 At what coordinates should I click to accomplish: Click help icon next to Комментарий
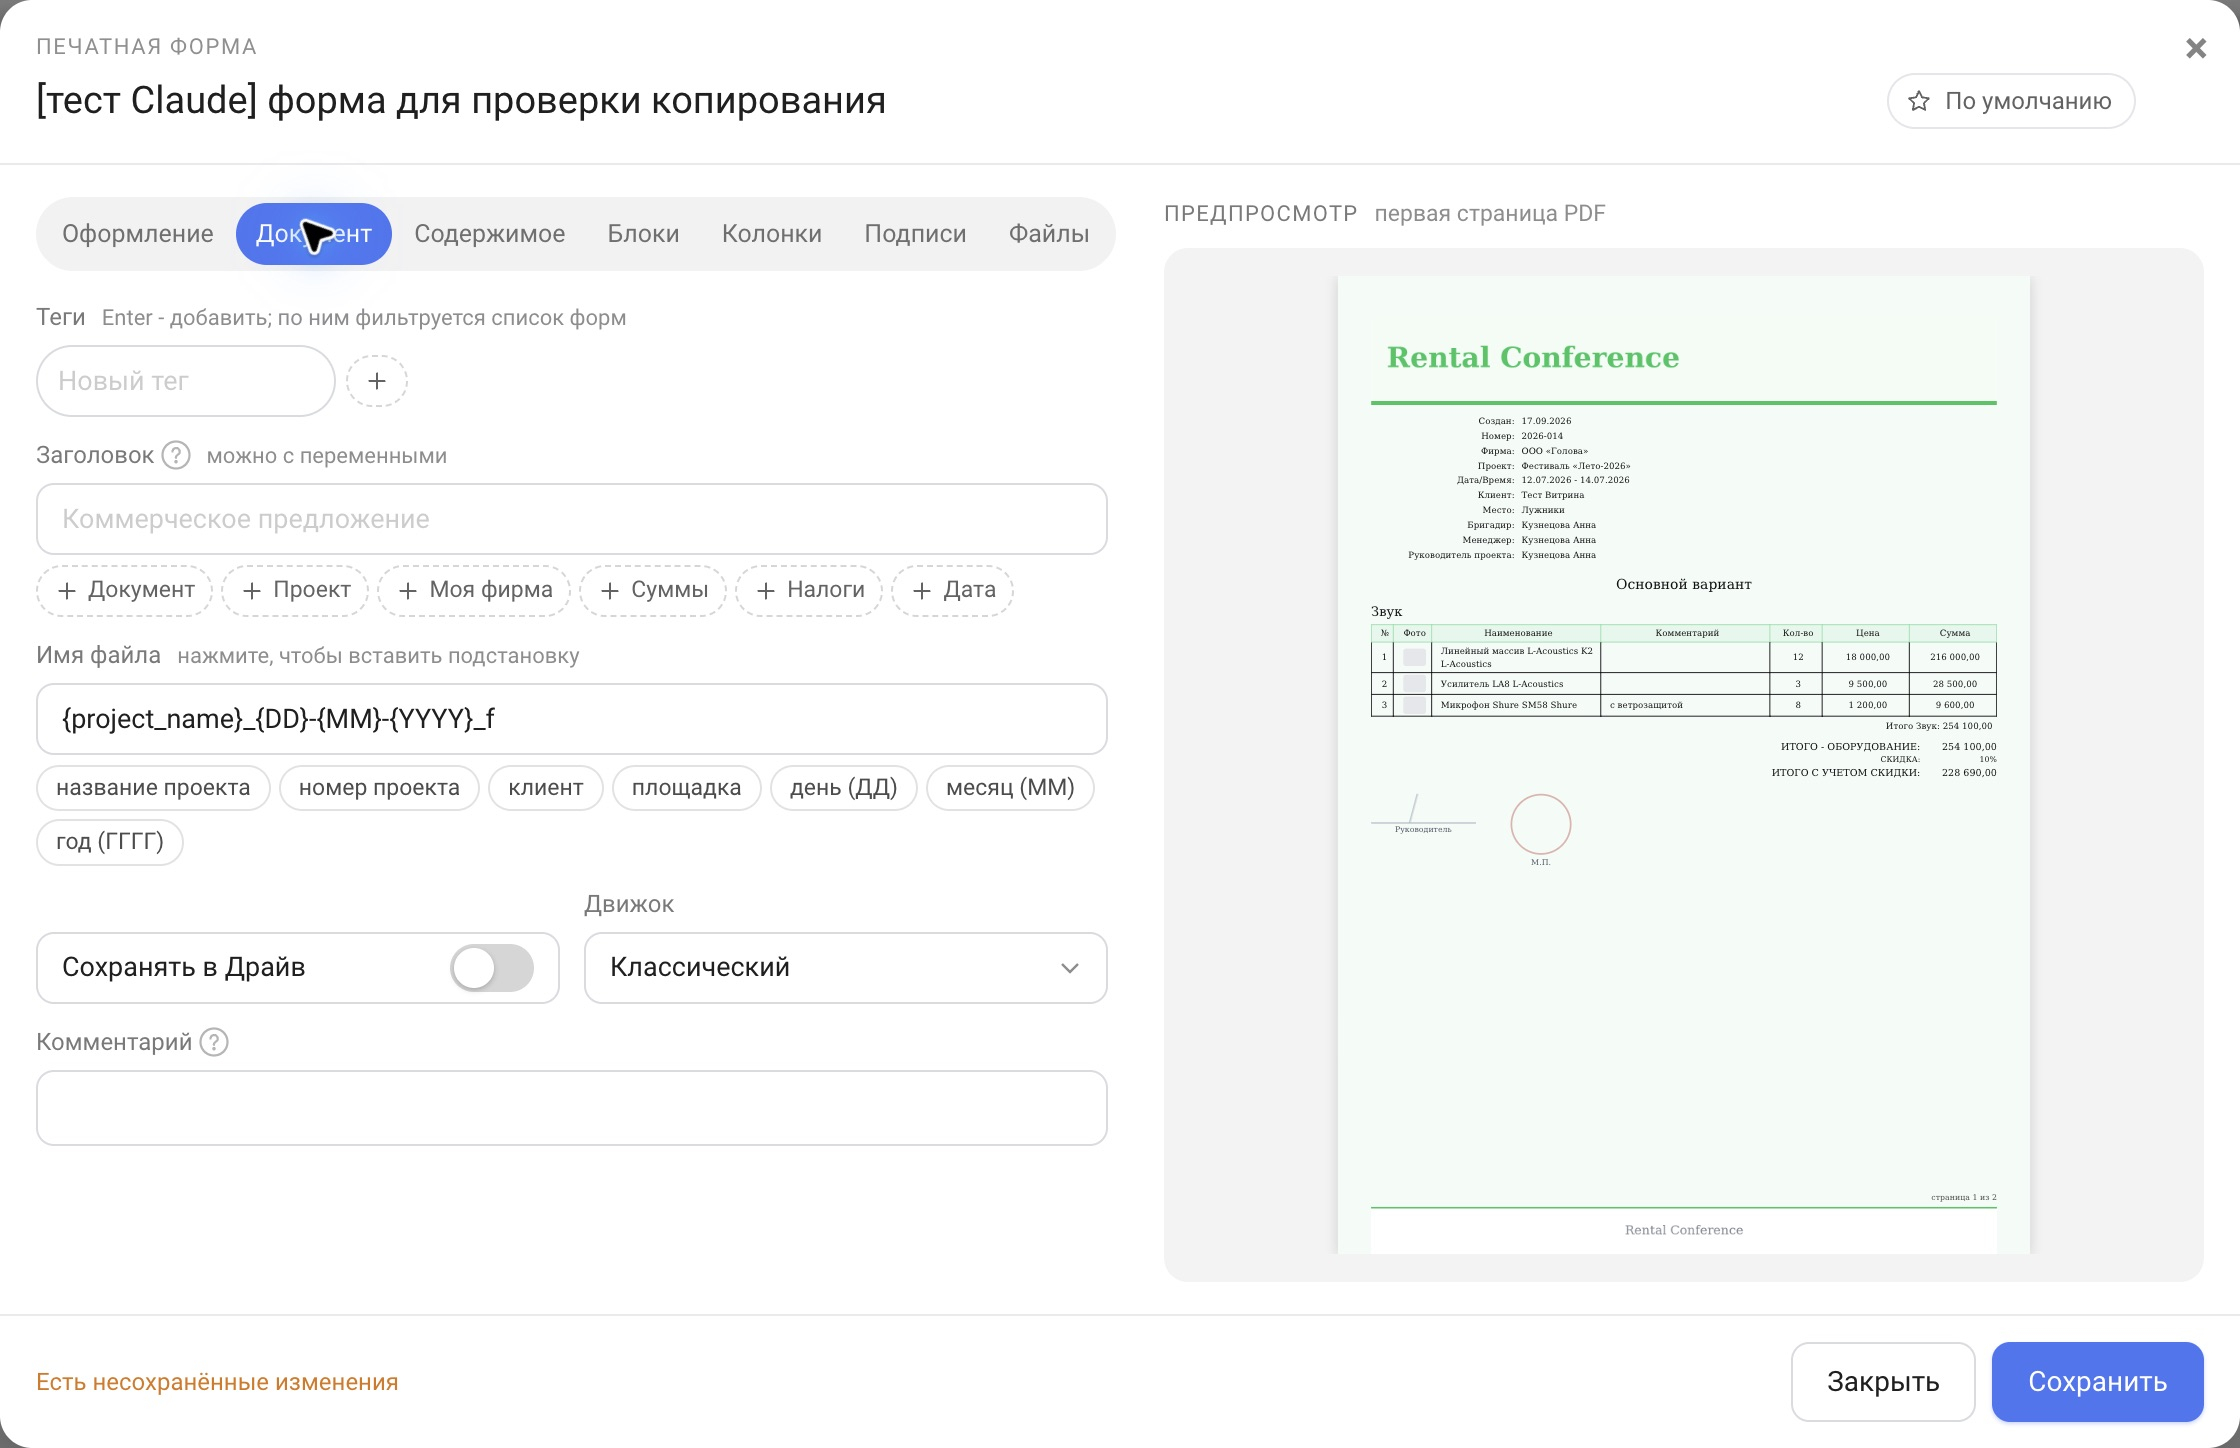214,1042
